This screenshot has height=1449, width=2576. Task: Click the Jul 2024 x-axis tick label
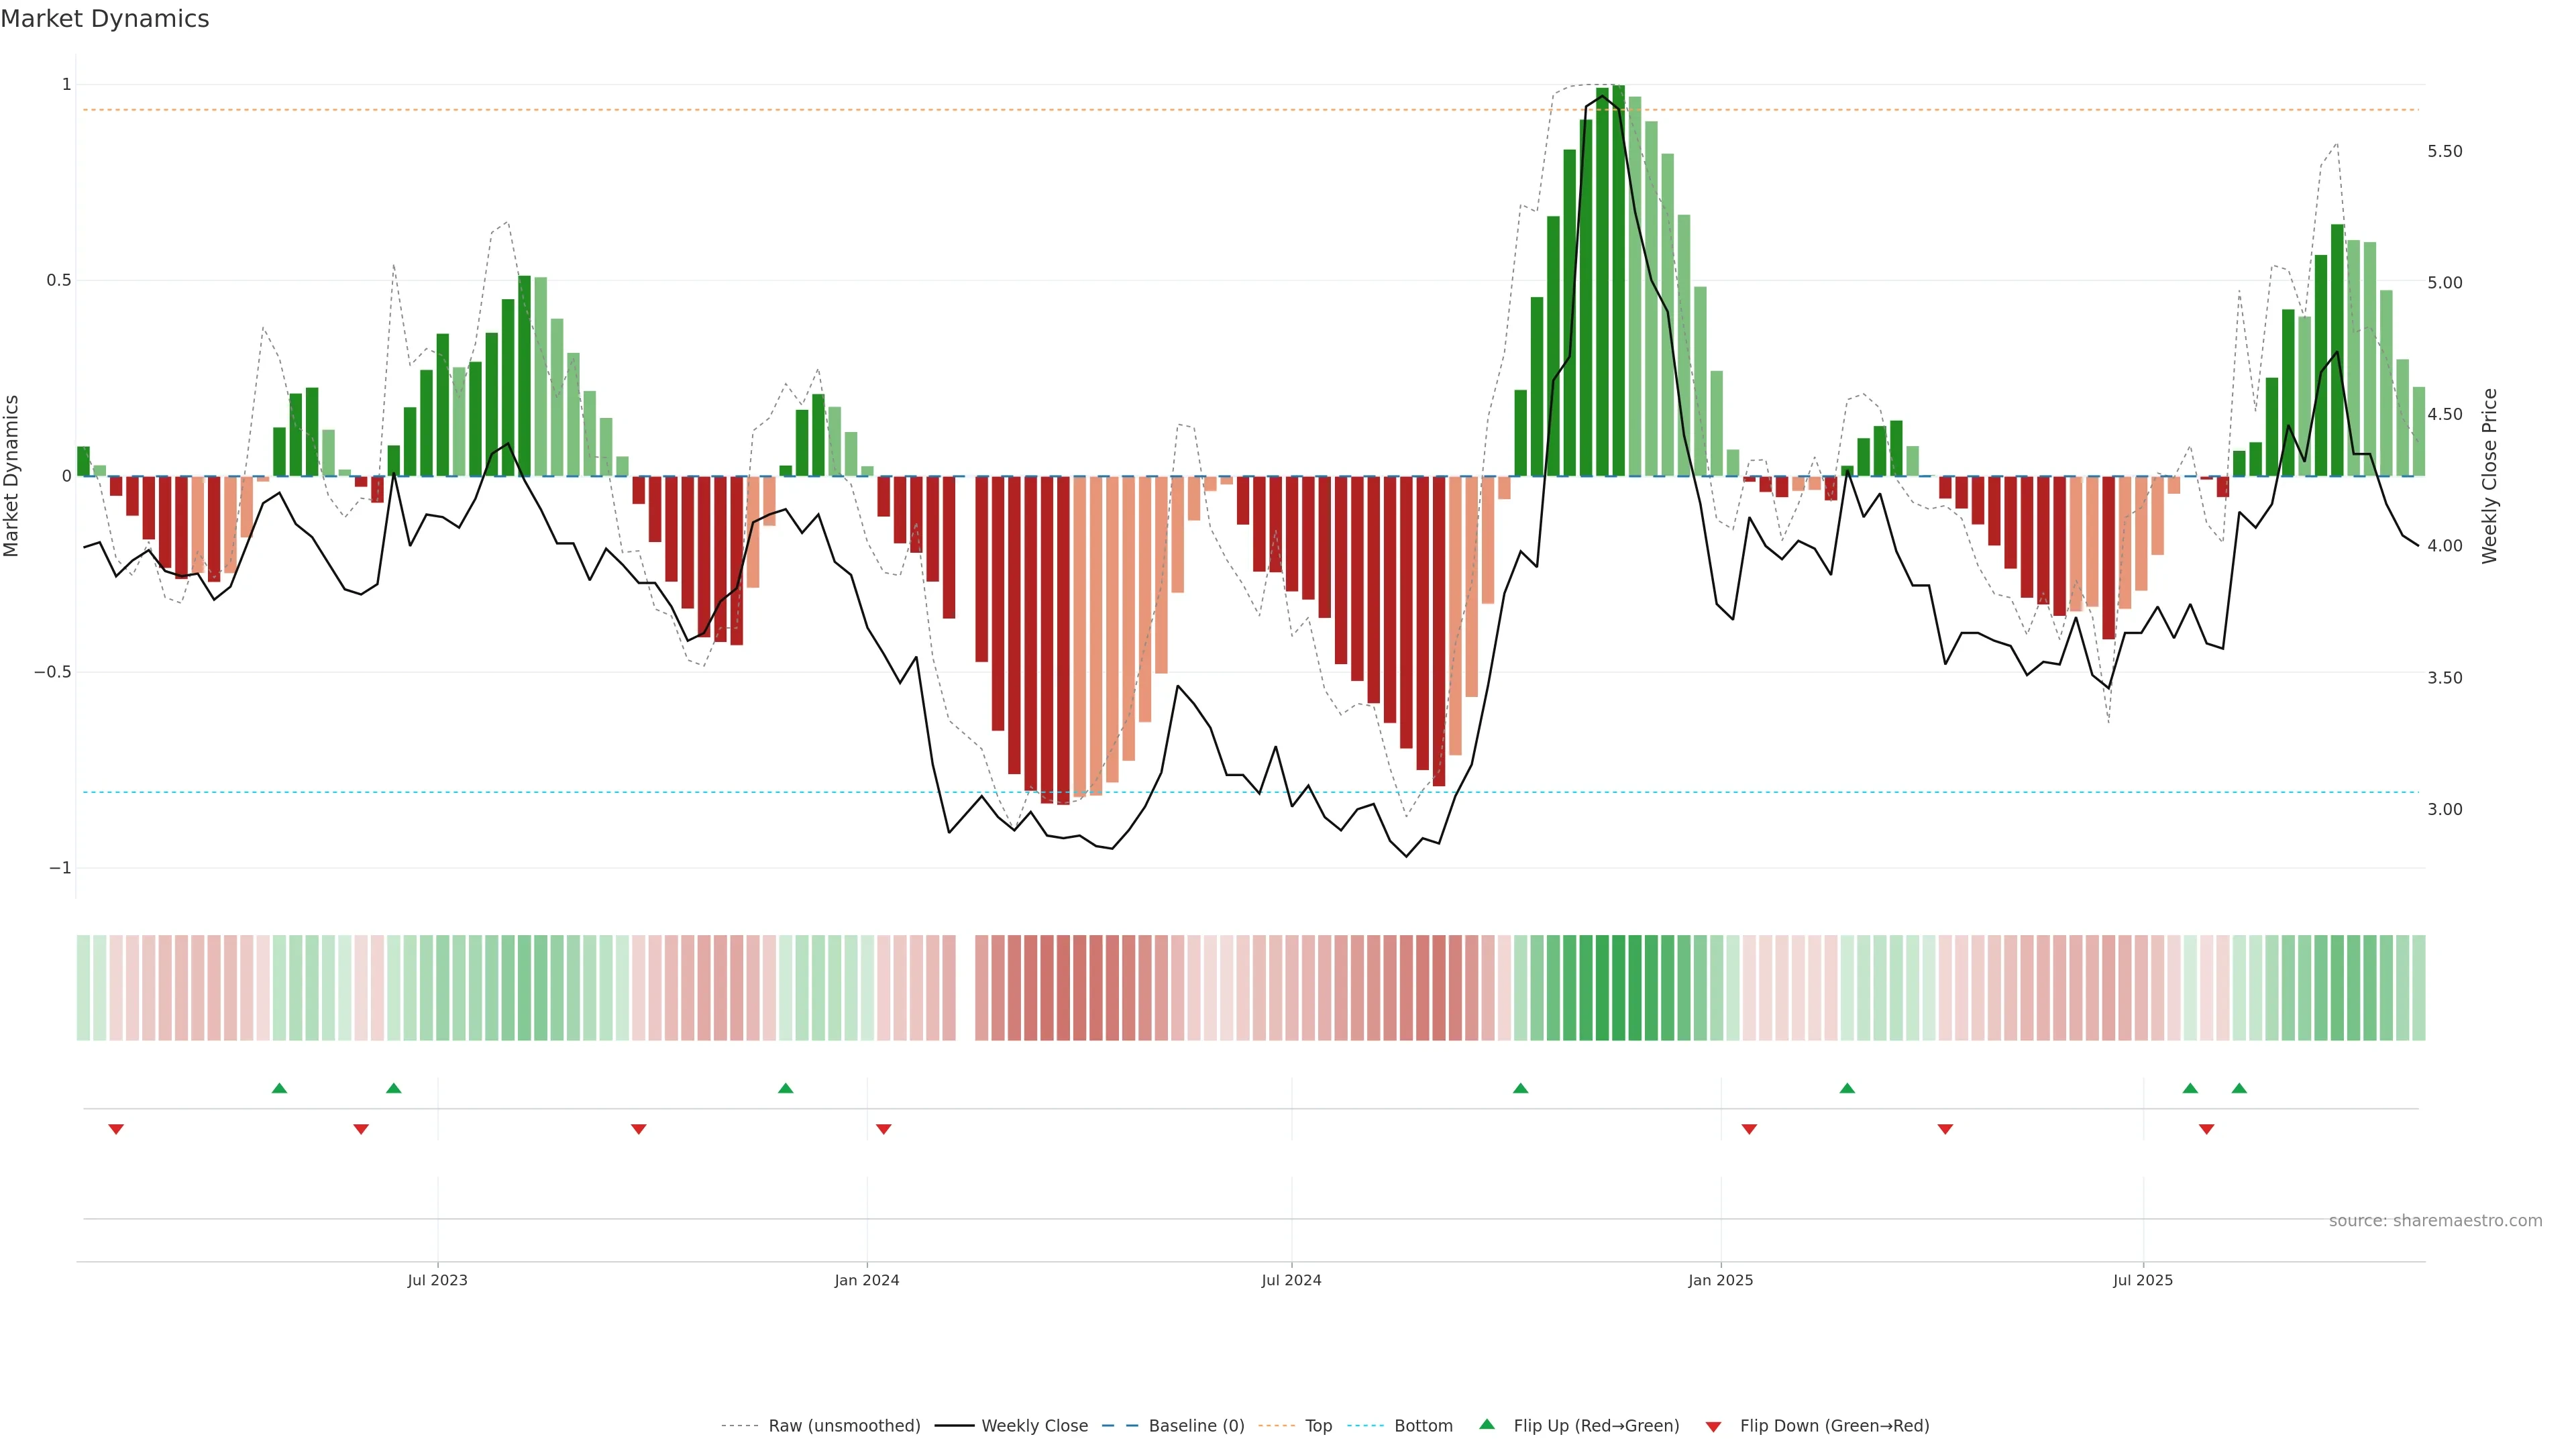pyautogui.click(x=1291, y=1280)
